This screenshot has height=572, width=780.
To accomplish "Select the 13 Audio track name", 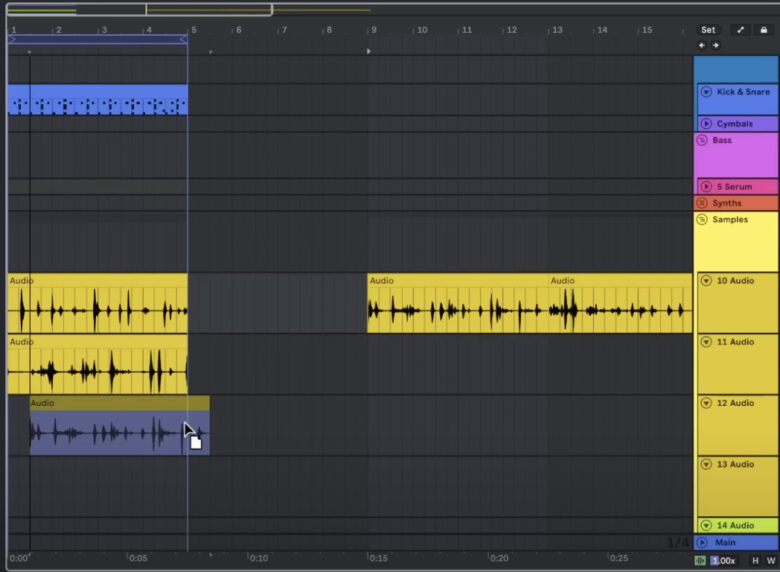I will 735,464.
